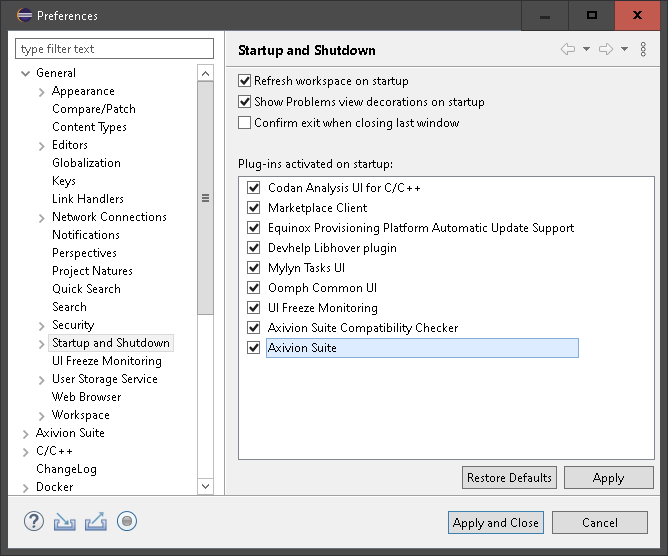Expand the Editors tree node

(41, 146)
